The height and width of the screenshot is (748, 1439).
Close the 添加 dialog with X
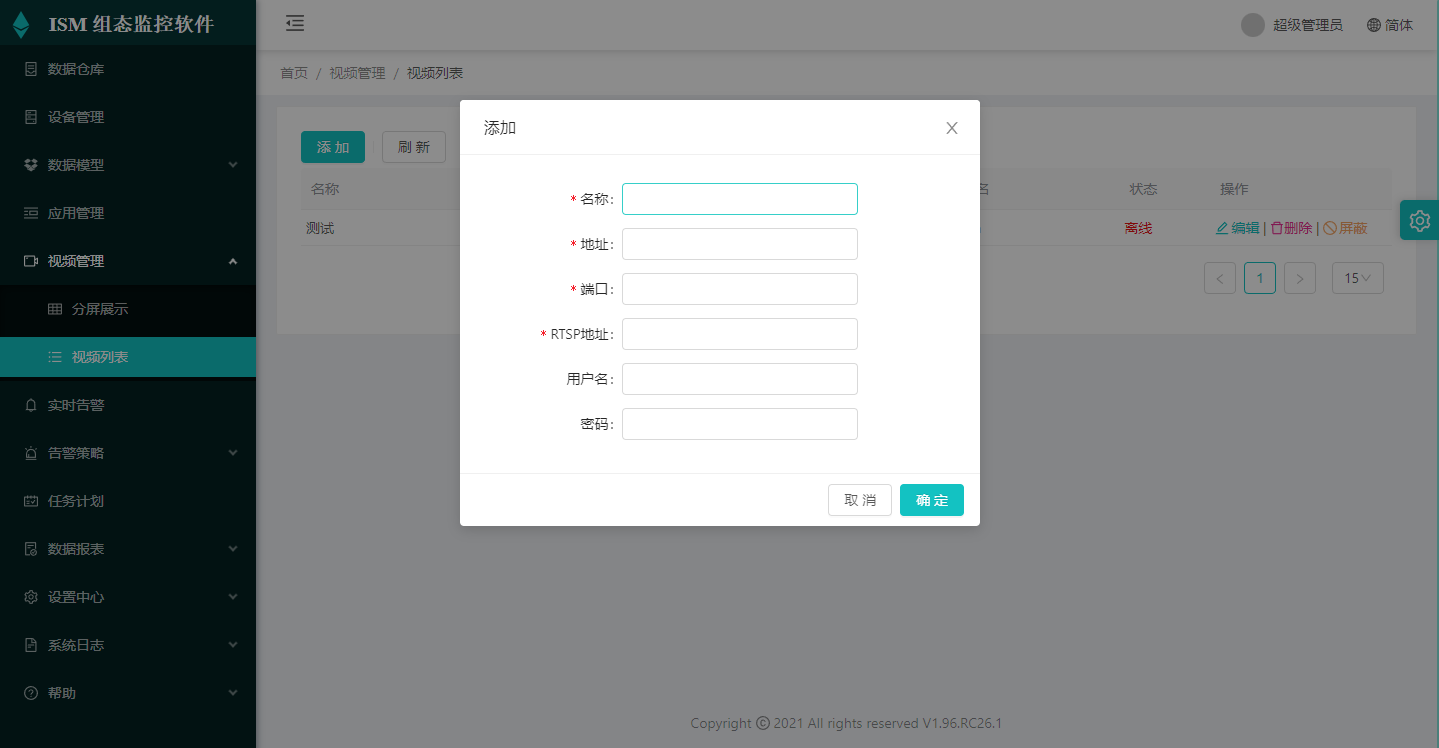click(x=952, y=128)
